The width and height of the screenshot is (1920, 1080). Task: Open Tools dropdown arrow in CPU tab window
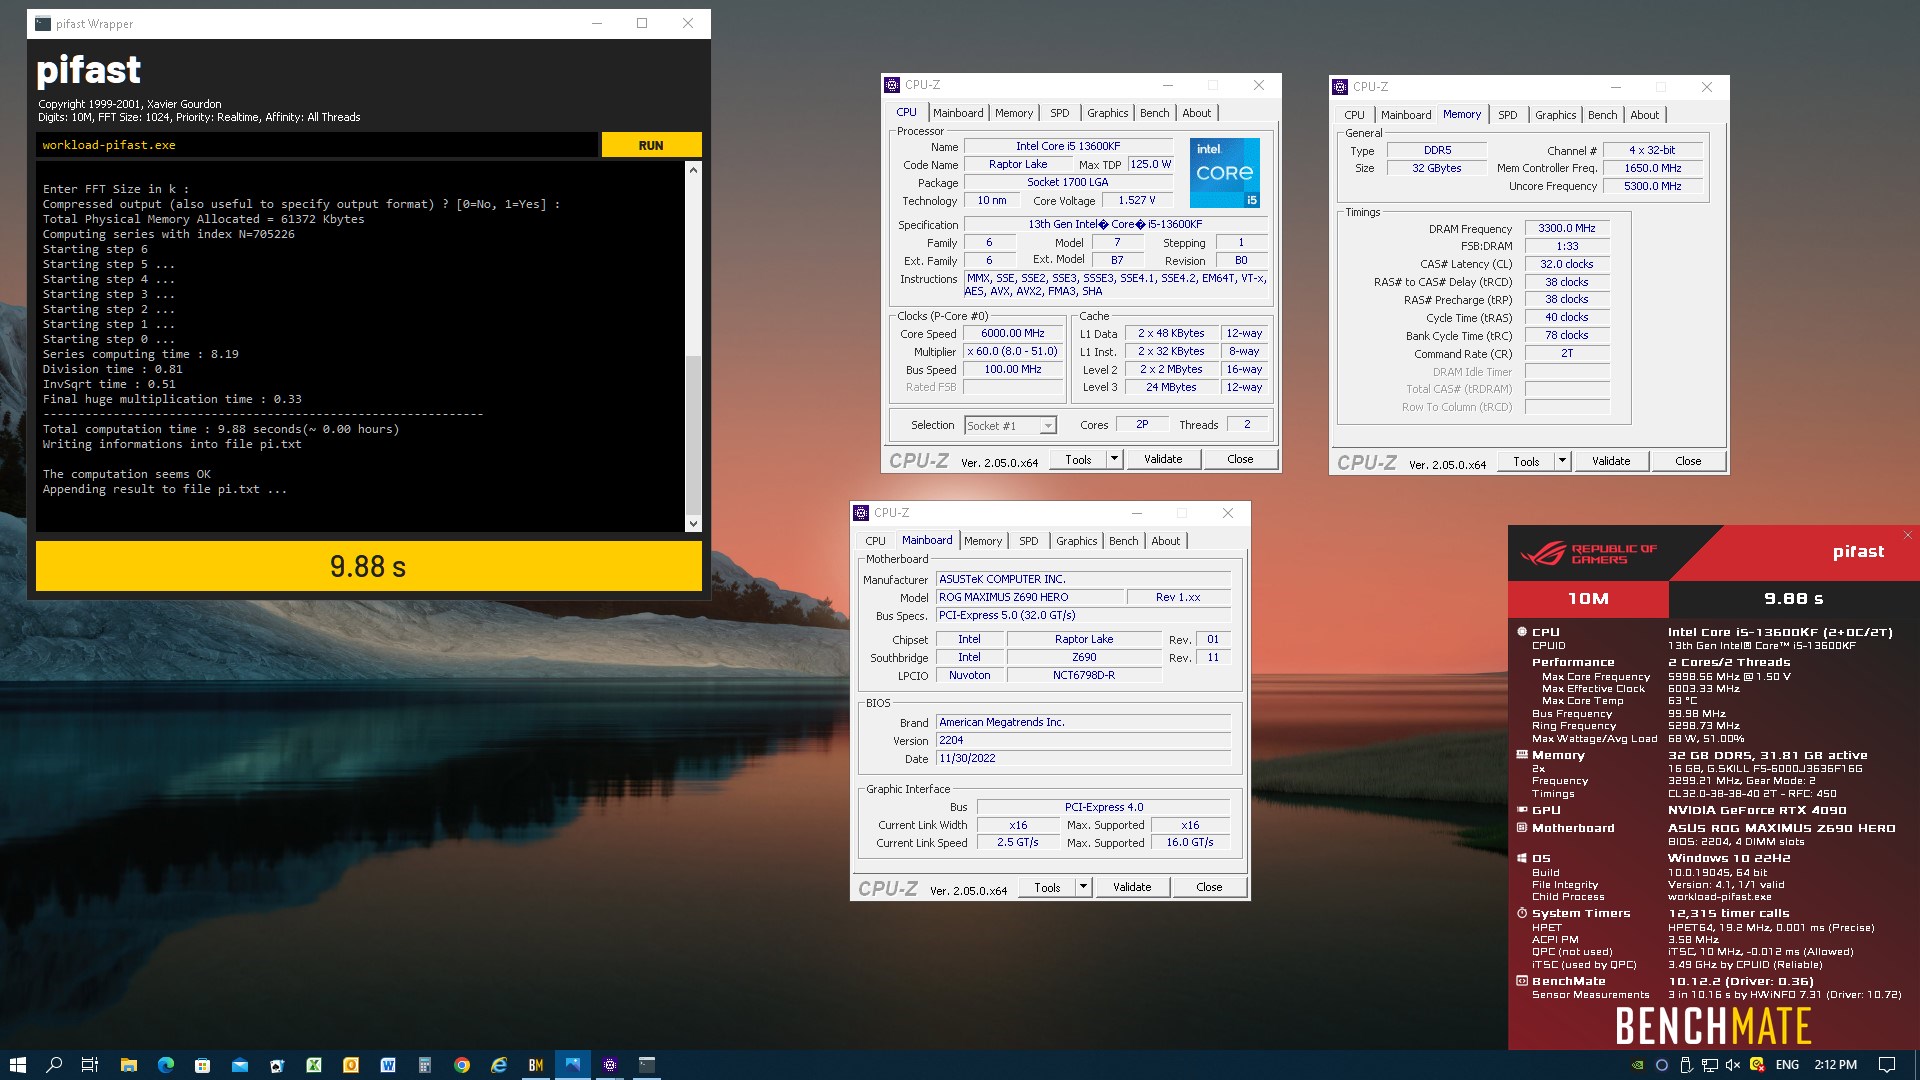(1114, 459)
